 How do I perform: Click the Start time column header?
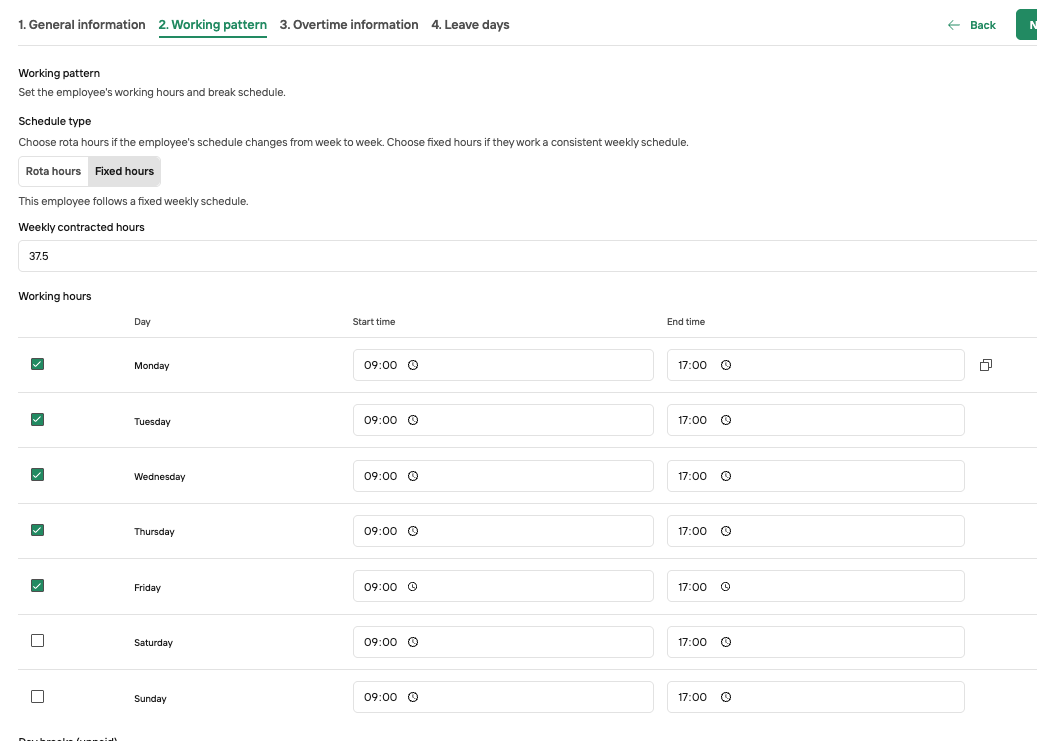pyautogui.click(x=374, y=322)
